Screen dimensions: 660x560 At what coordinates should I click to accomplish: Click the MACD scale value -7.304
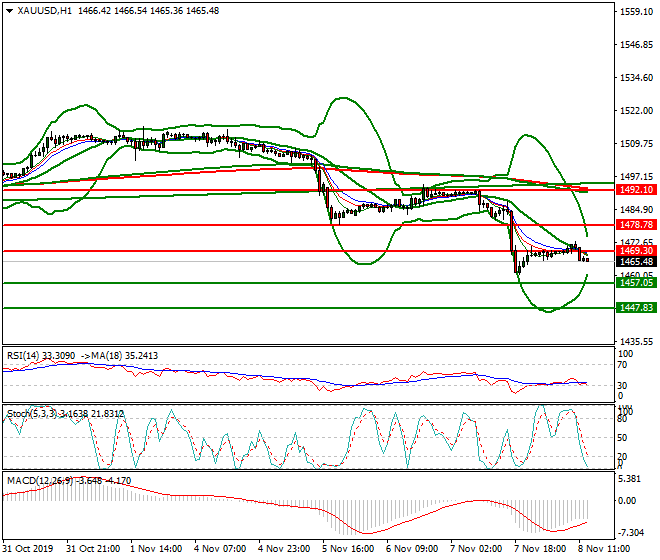(630, 533)
